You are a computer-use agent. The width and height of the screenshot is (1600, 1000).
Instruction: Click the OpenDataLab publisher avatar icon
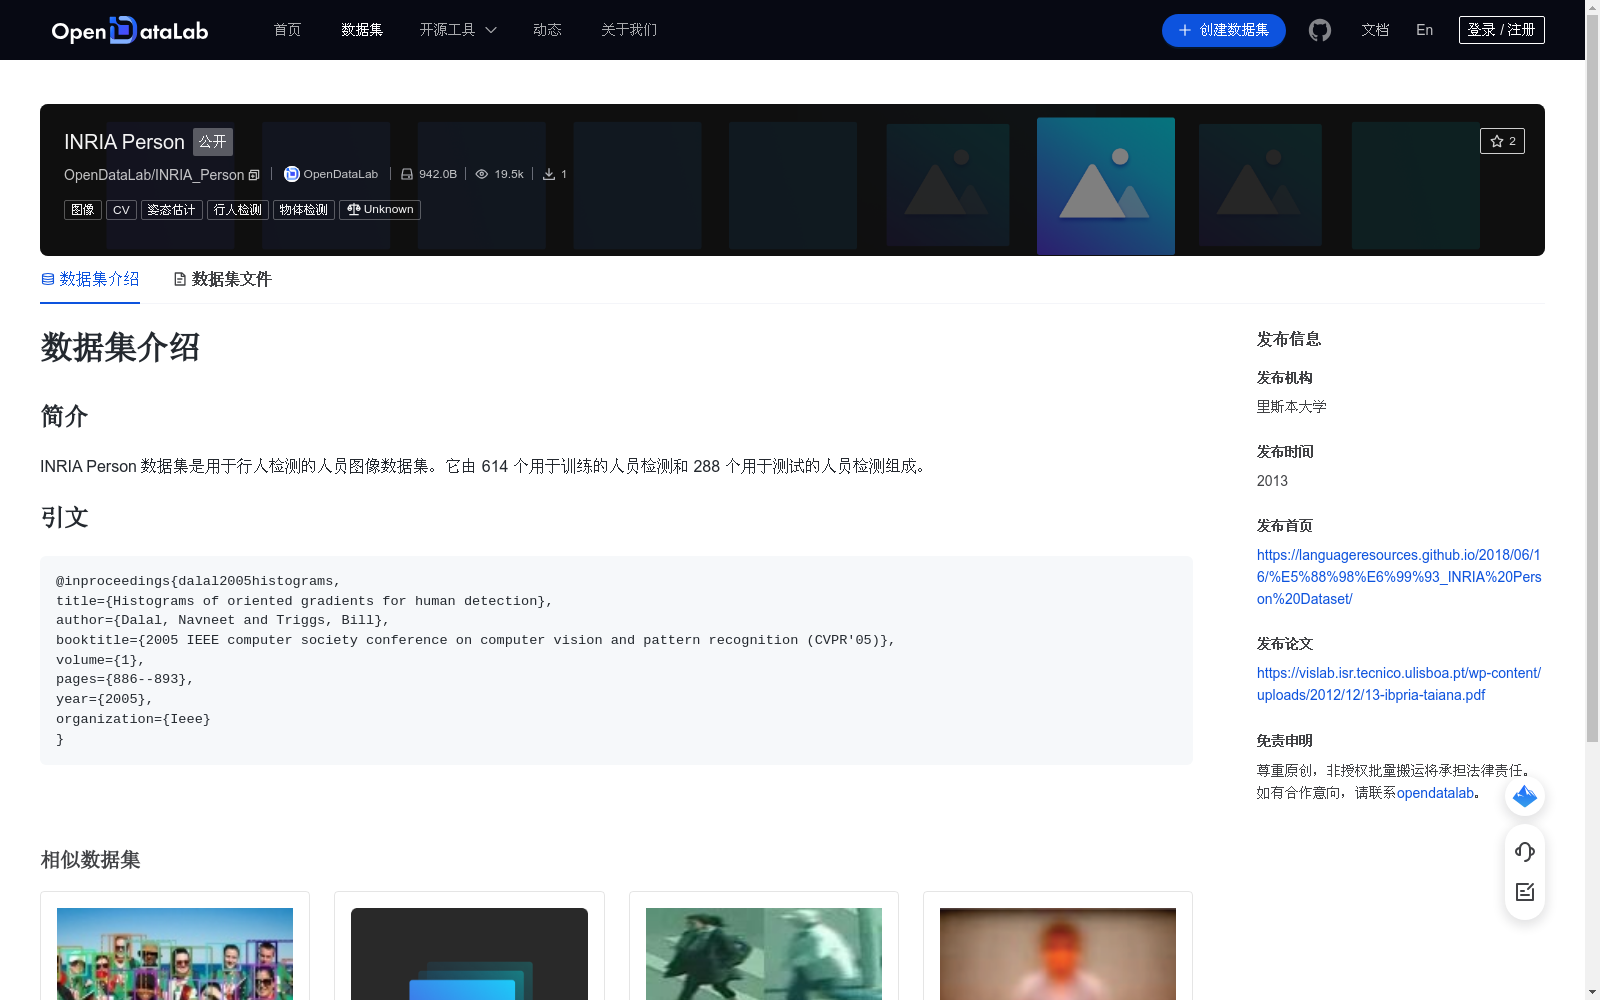click(x=292, y=174)
